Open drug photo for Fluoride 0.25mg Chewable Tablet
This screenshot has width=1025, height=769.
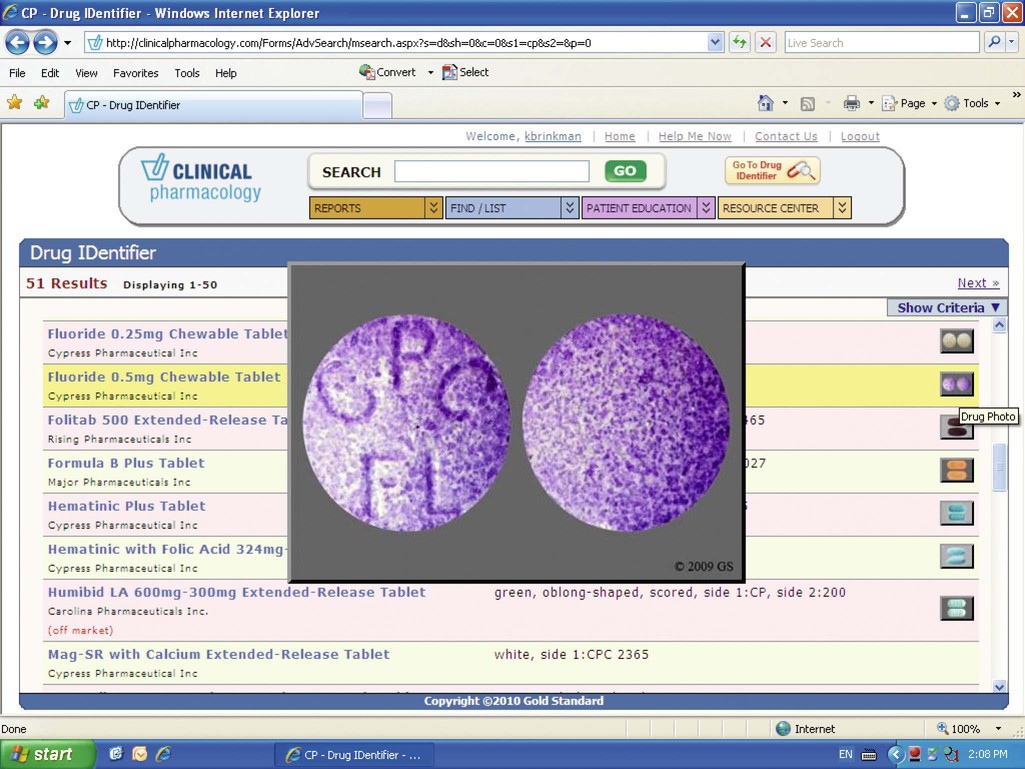click(x=956, y=342)
